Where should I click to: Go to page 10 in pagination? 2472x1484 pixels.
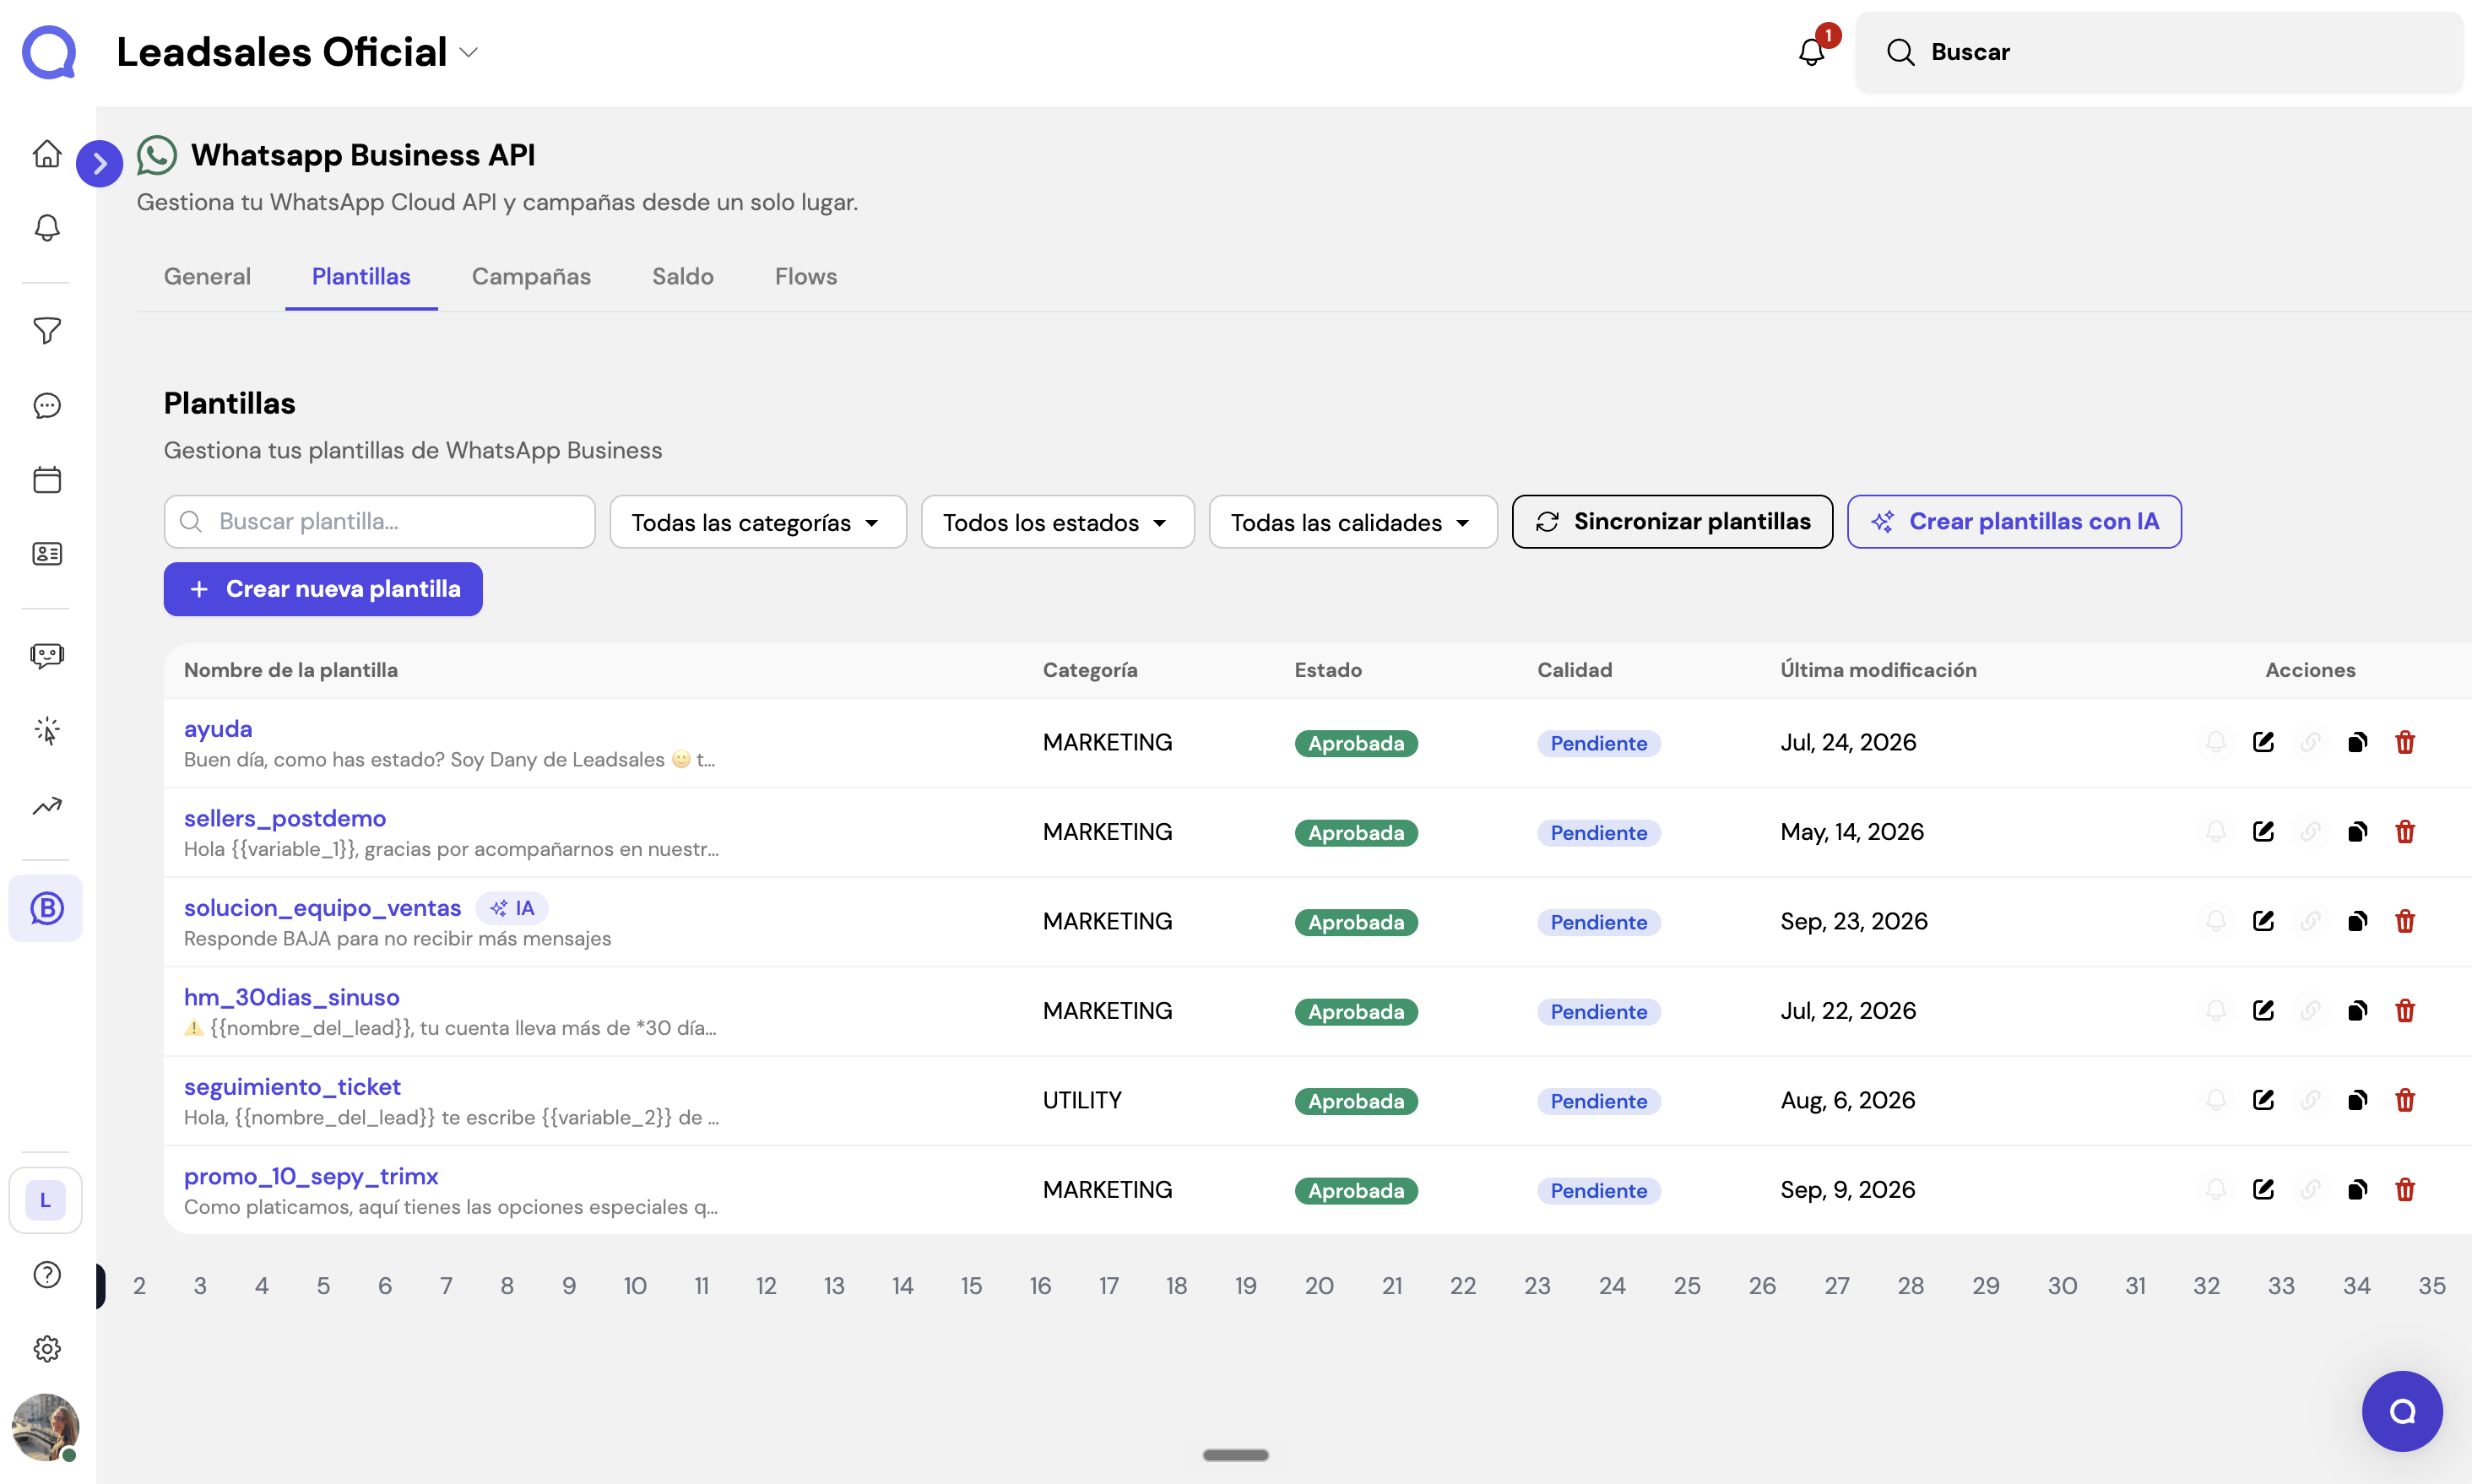(x=635, y=1286)
